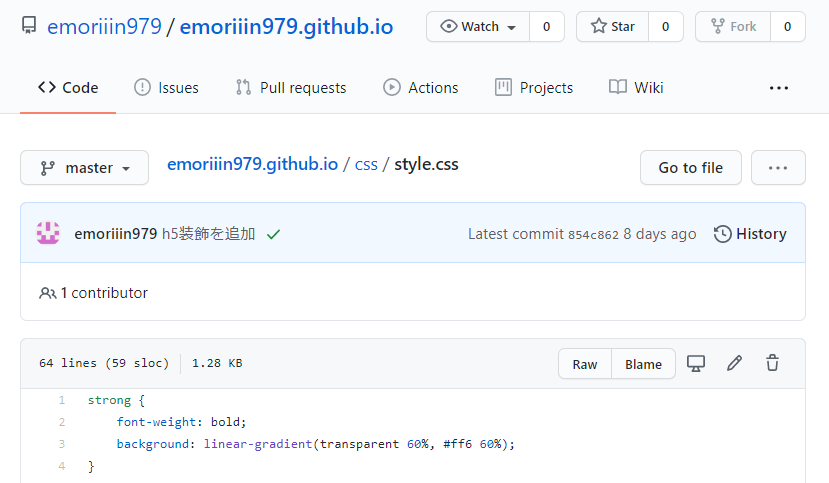This screenshot has width=829, height=483.
Task: Switch to the Issues tab
Action: (x=166, y=88)
